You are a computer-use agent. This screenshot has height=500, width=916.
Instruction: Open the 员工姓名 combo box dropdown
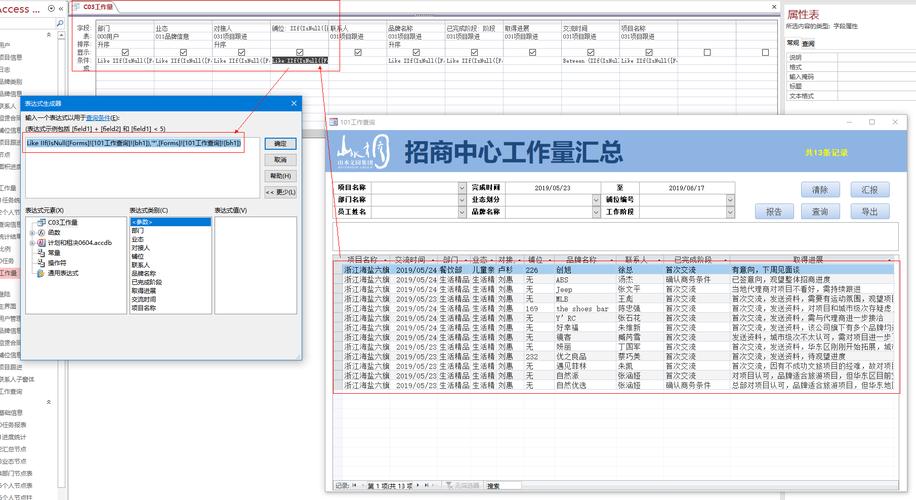462,212
